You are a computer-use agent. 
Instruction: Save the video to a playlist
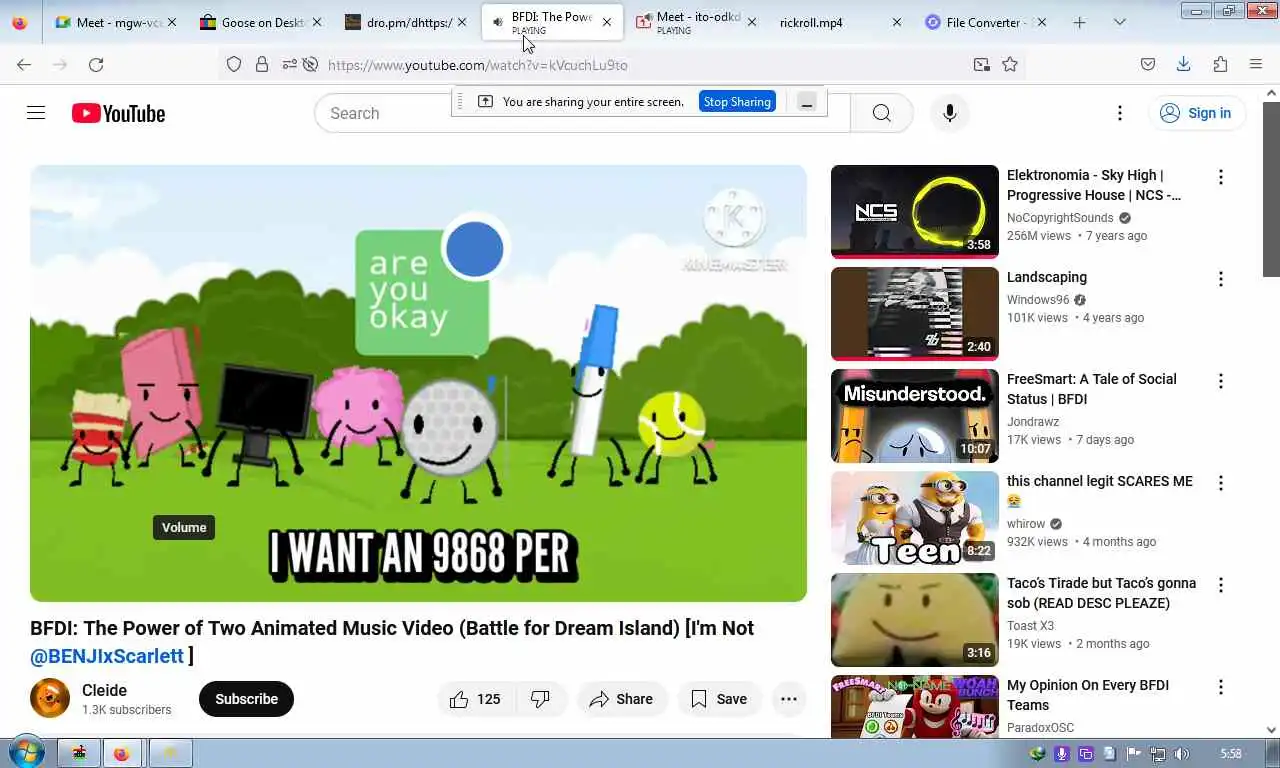coord(719,699)
